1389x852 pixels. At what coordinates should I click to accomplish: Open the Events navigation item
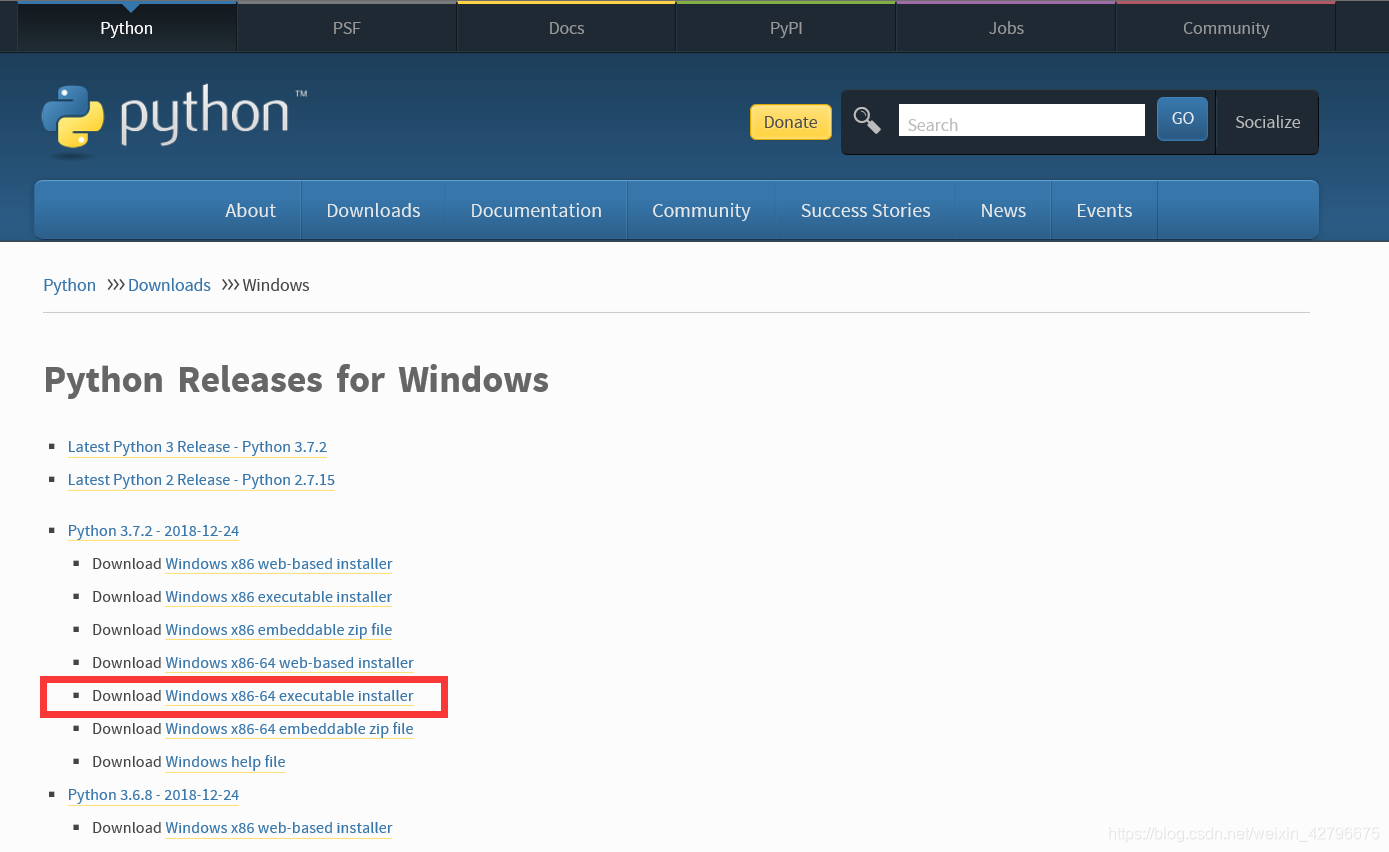pos(1104,210)
